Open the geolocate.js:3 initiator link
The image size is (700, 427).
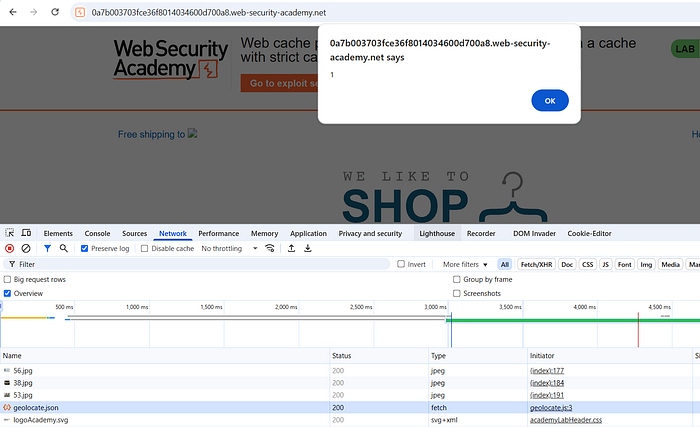click(x=551, y=407)
